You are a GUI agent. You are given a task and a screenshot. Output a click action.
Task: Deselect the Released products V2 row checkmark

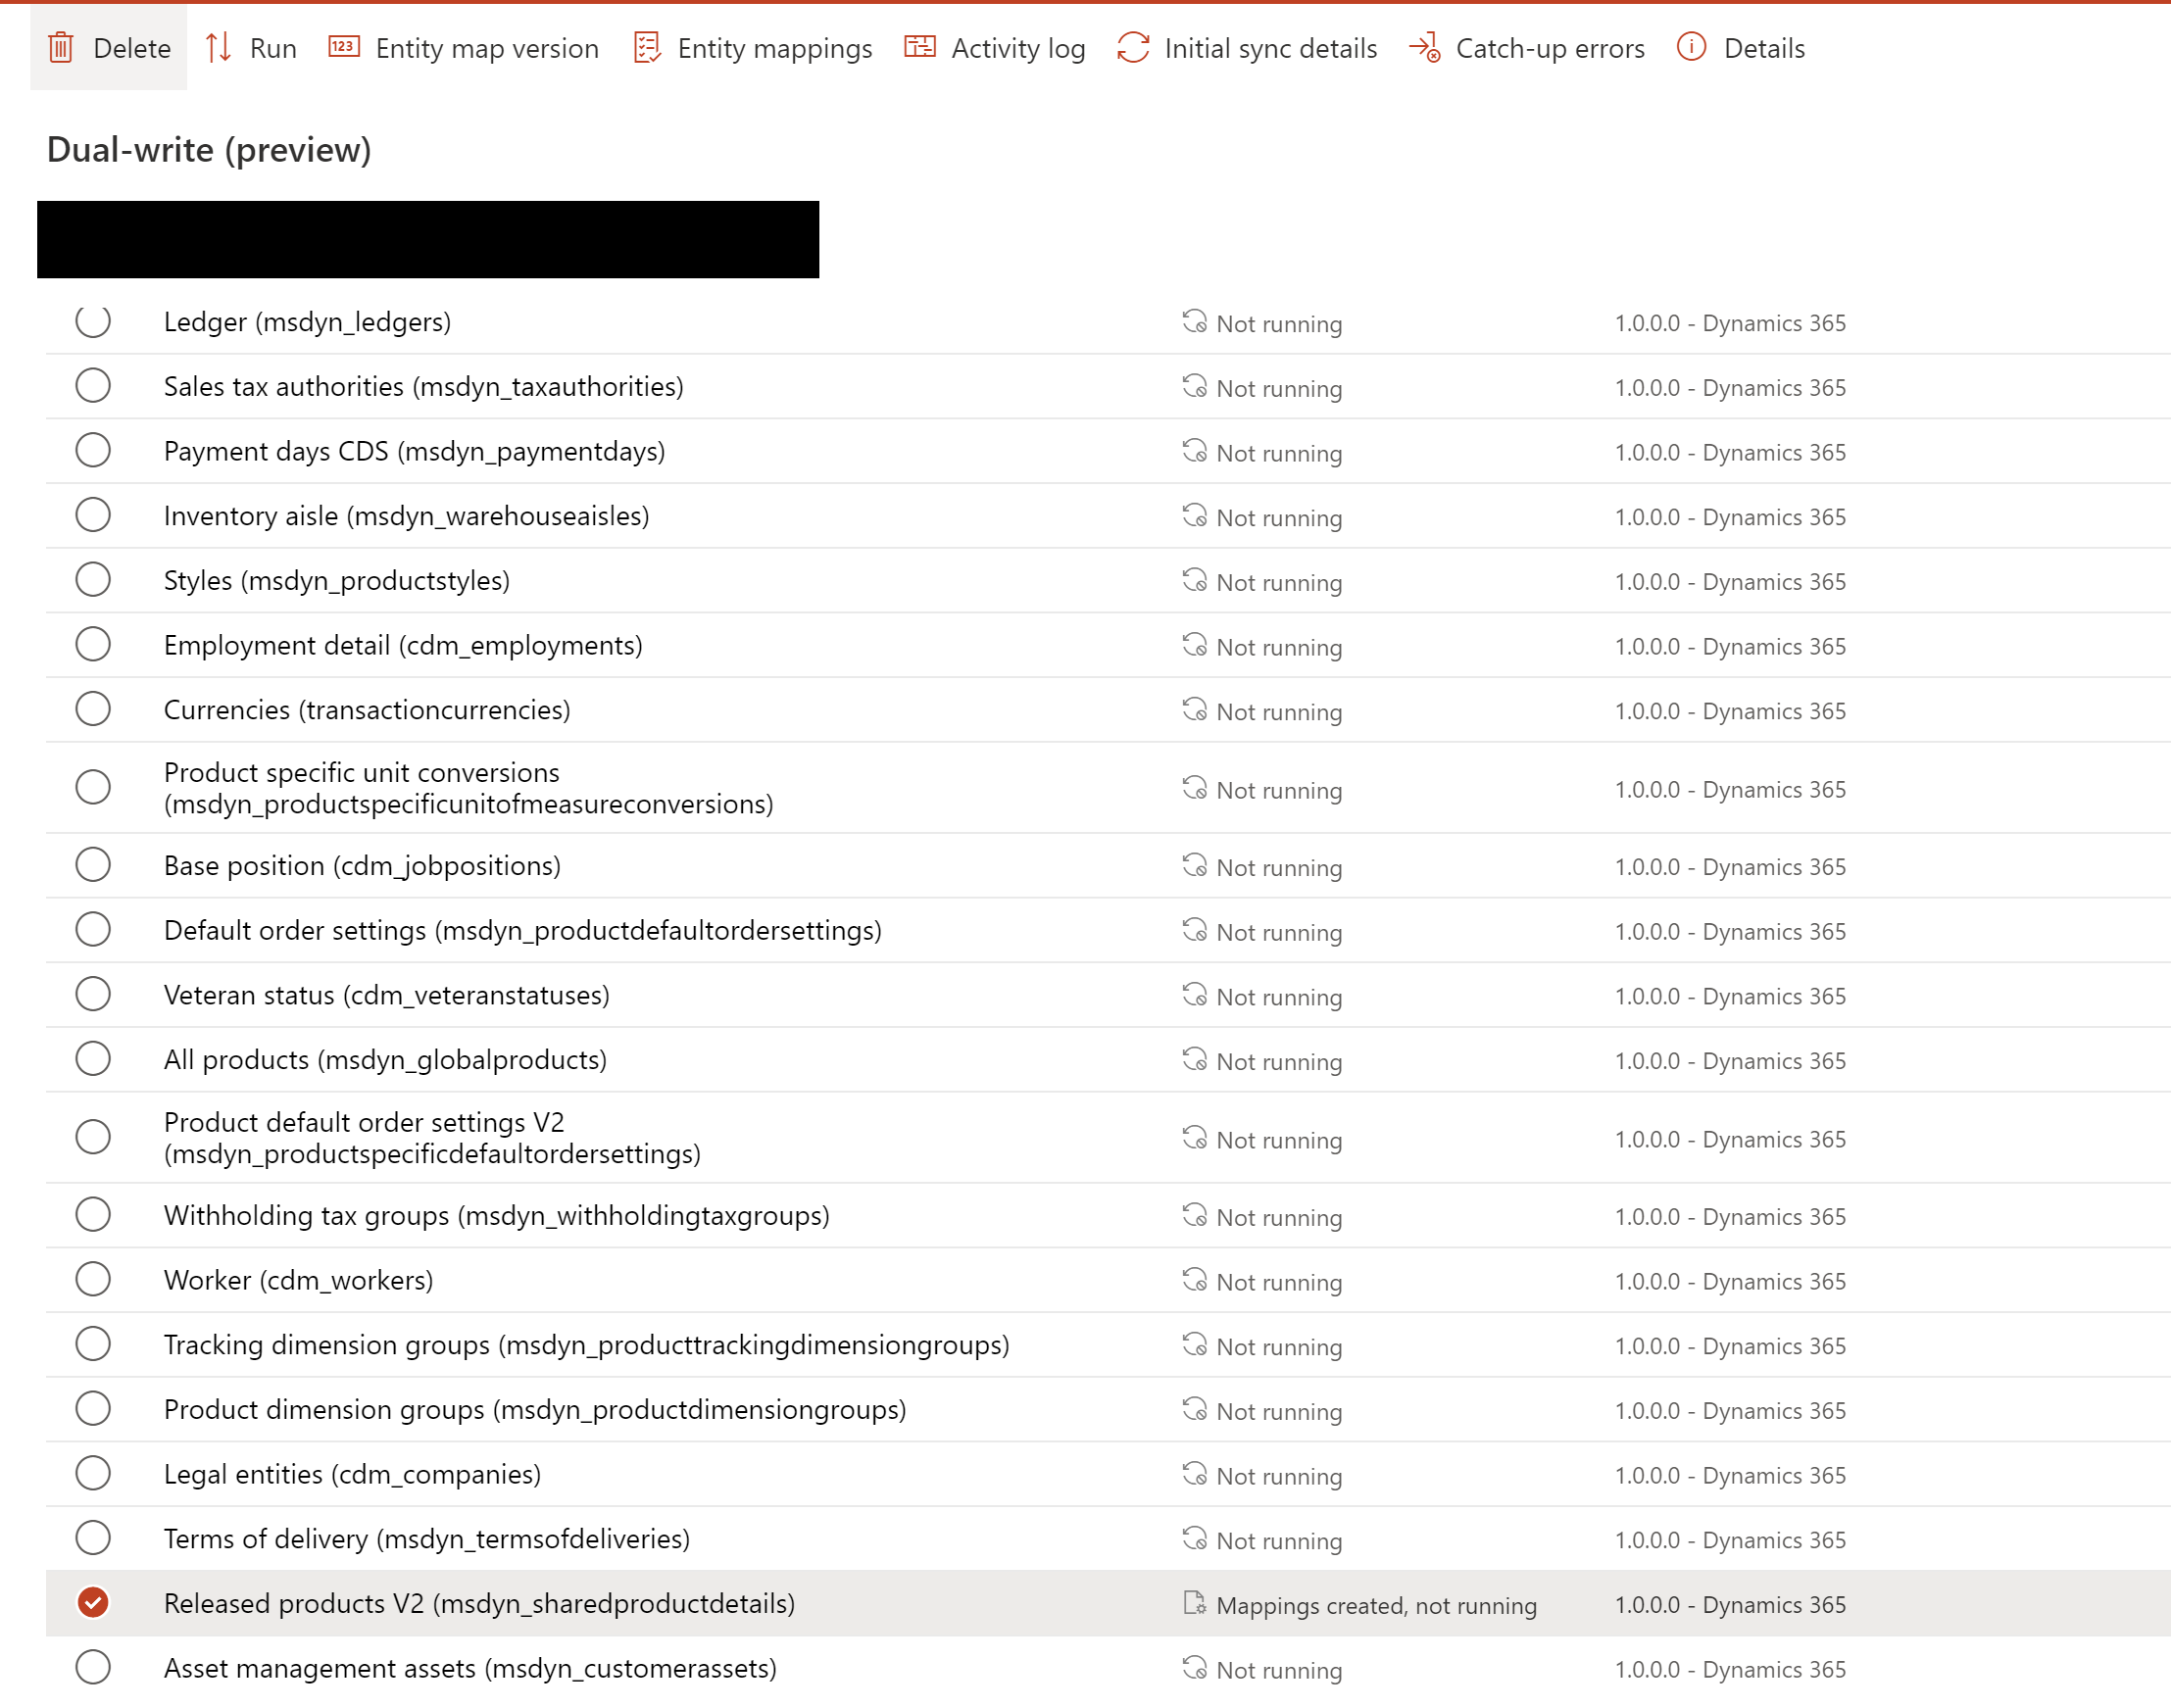(93, 1603)
